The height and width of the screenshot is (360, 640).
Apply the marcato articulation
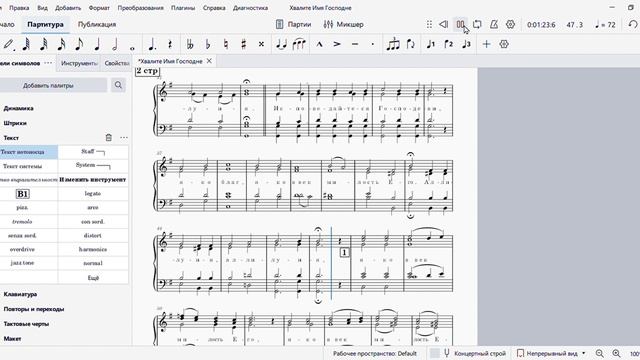pyautogui.click(x=319, y=44)
